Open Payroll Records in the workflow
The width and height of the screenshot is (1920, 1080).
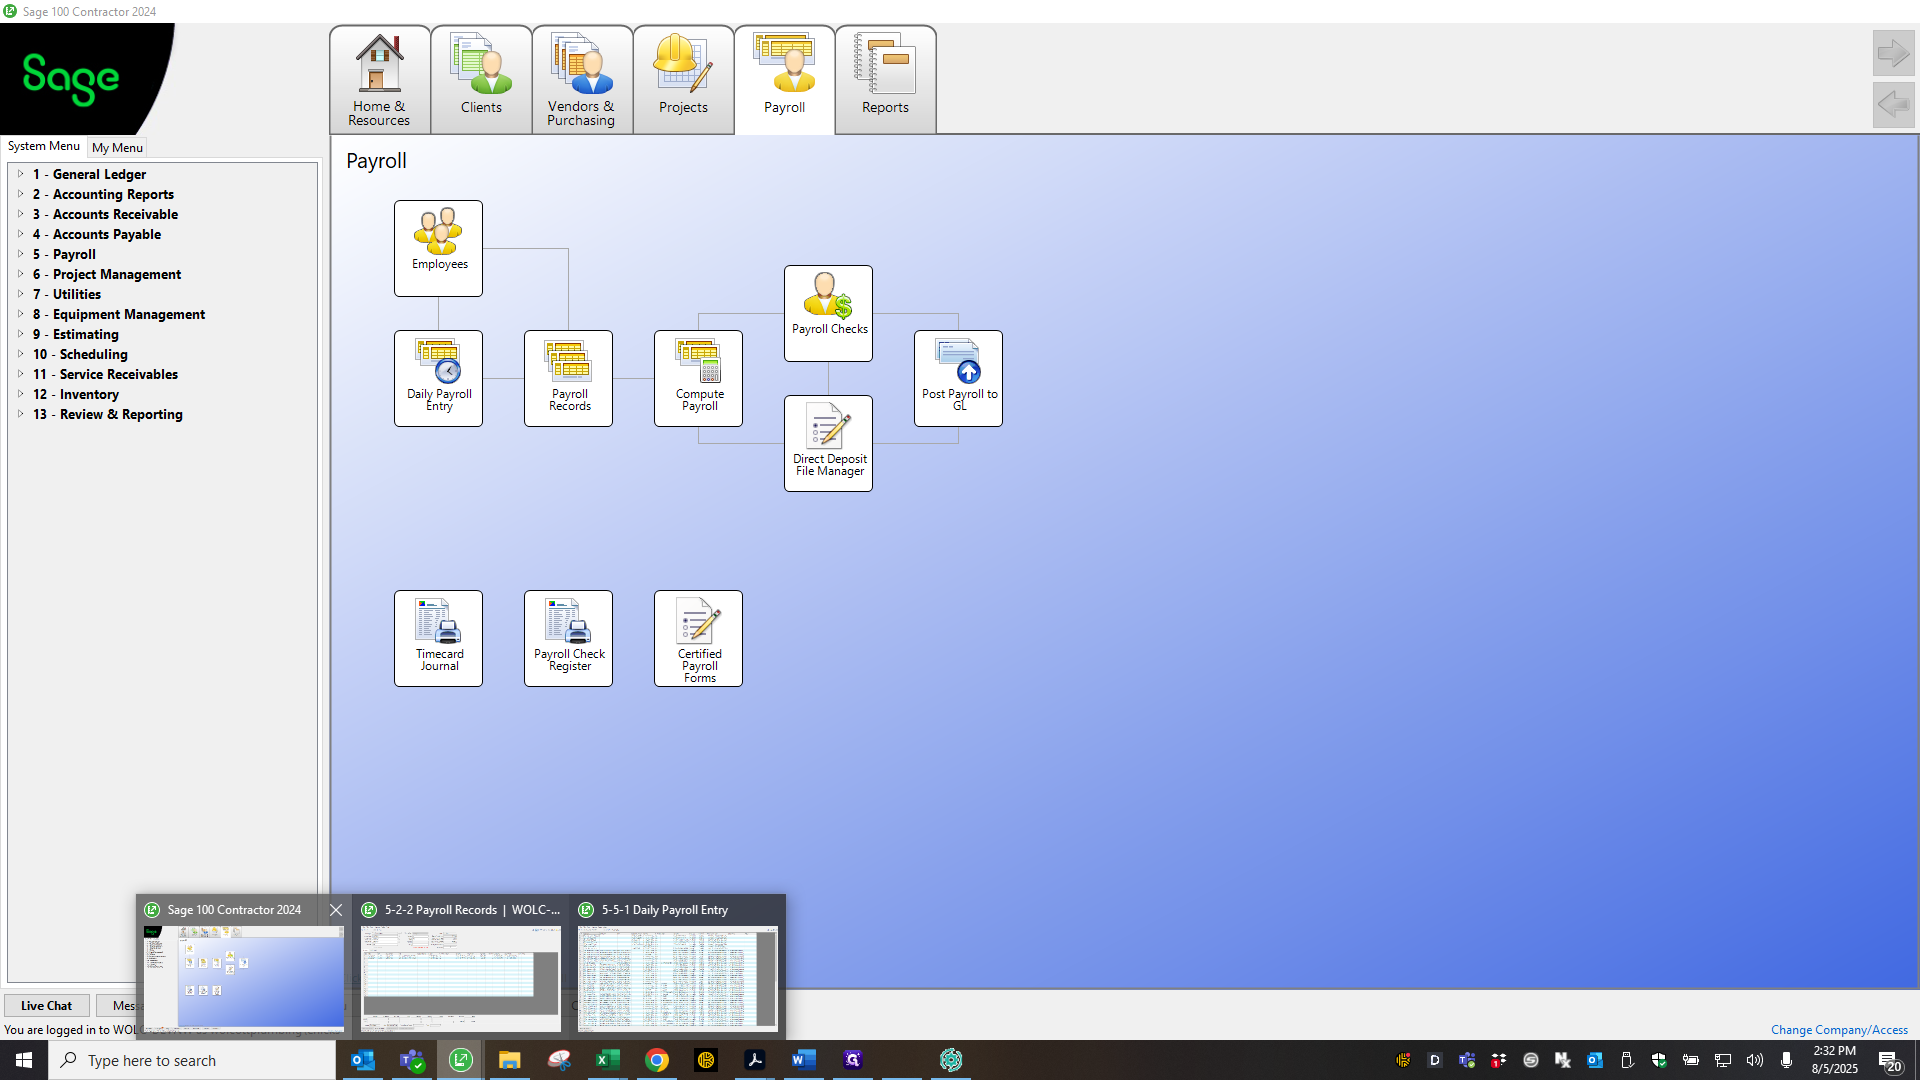point(568,378)
